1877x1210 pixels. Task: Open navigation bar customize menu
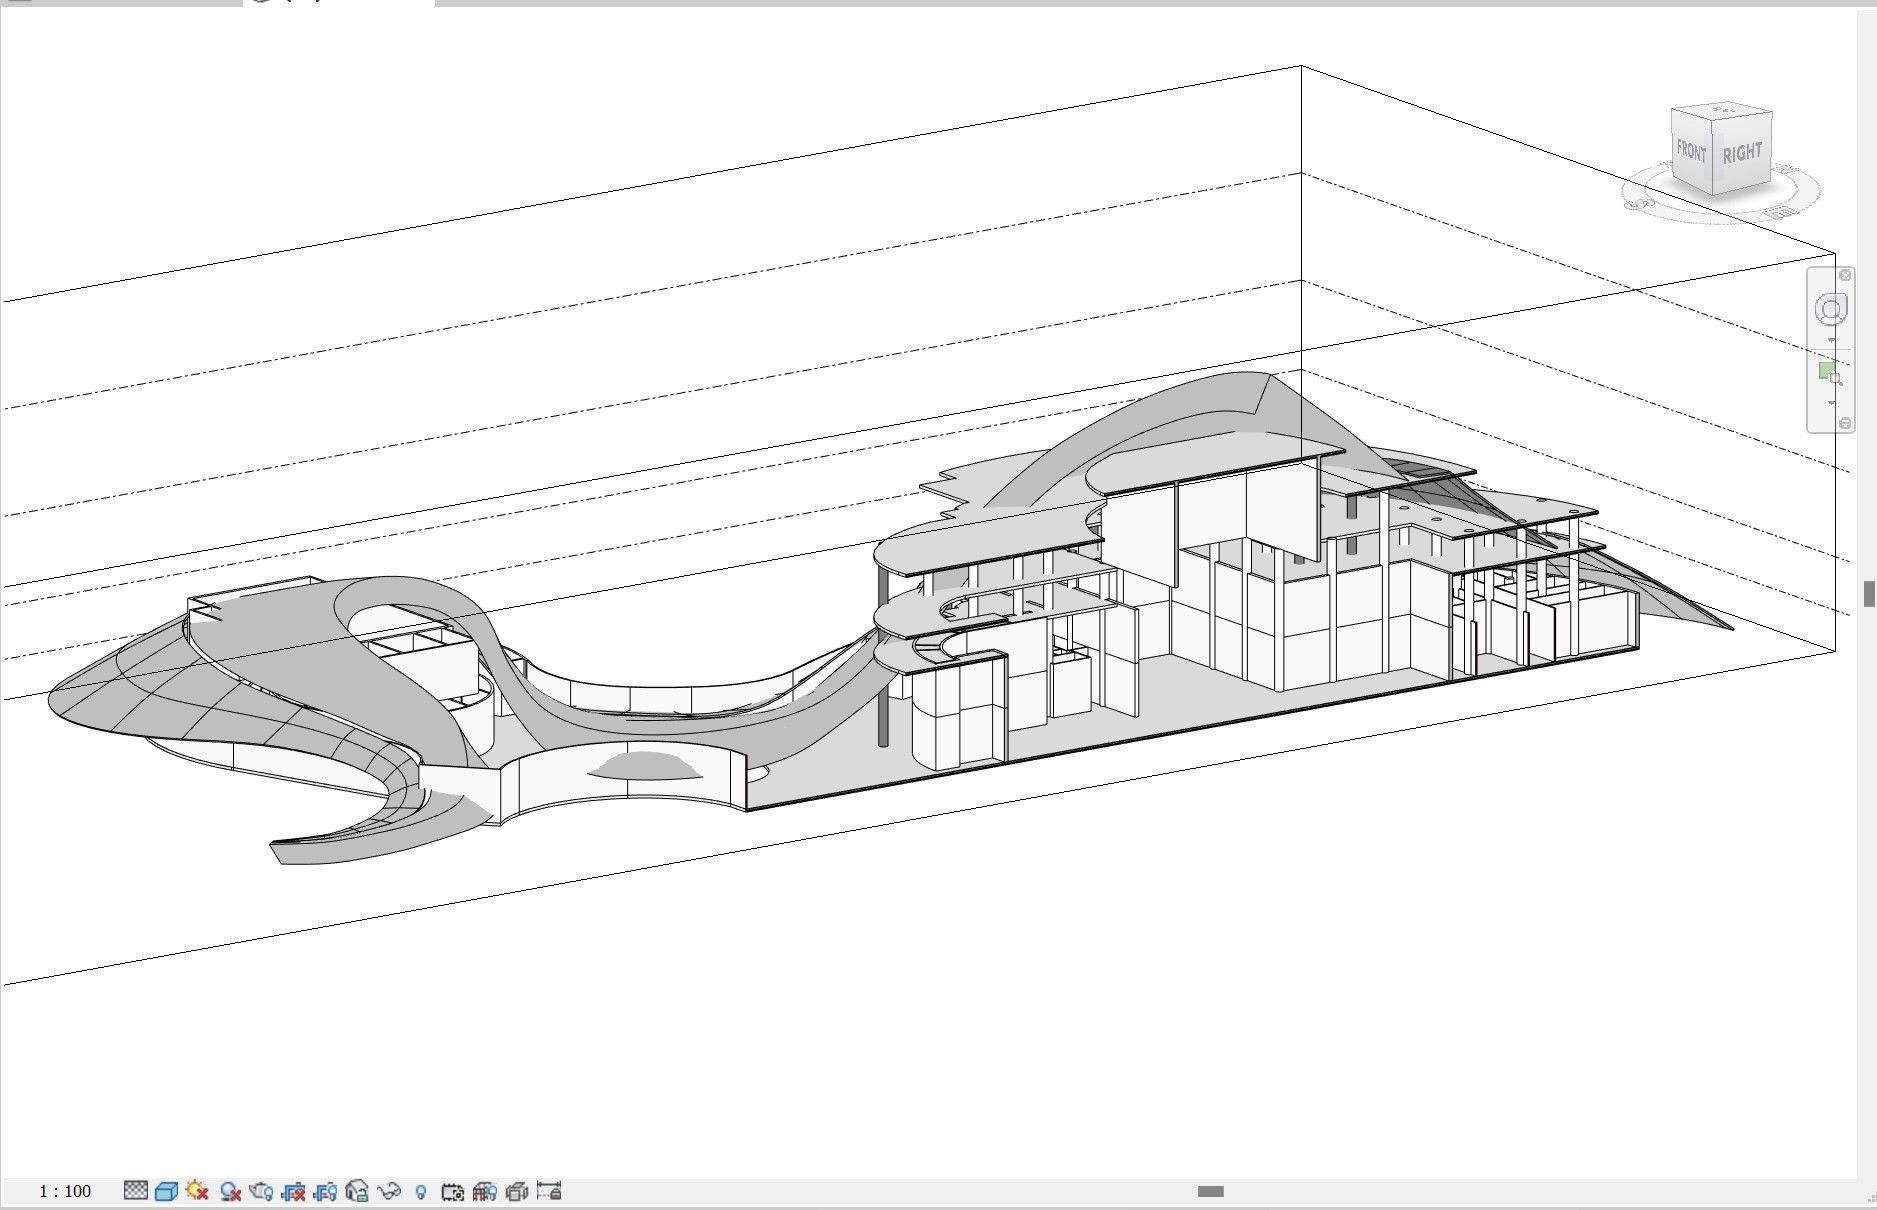(x=1845, y=423)
